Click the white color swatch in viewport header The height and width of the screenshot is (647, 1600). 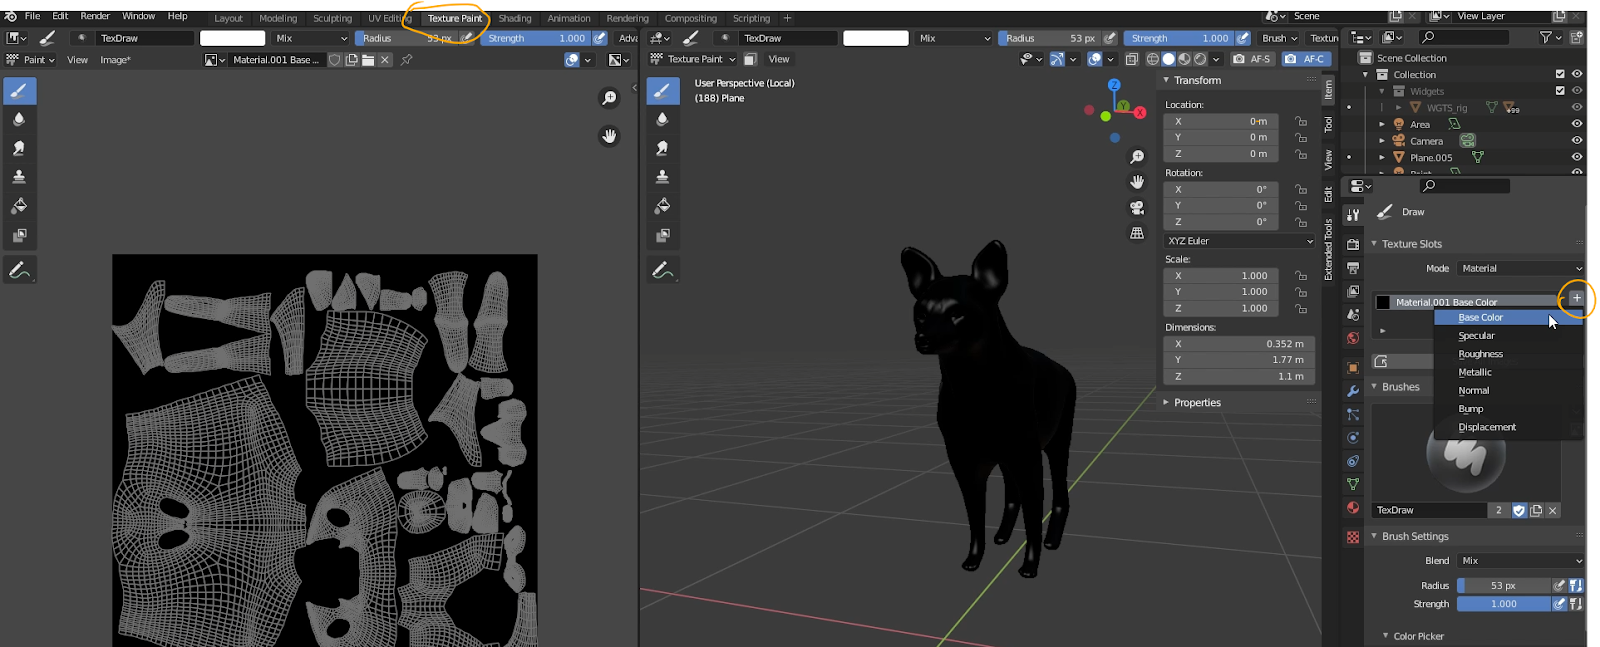click(x=875, y=38)
